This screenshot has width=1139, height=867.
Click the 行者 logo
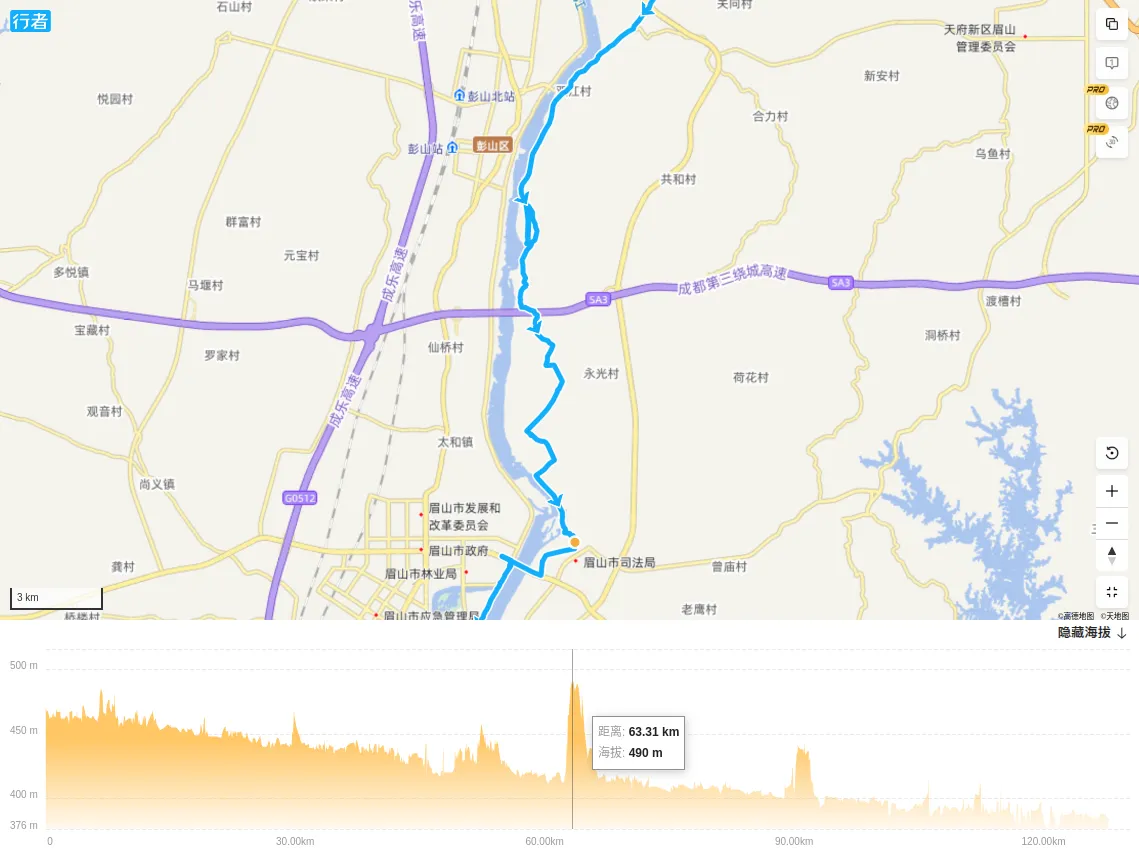tap(30, 21)
